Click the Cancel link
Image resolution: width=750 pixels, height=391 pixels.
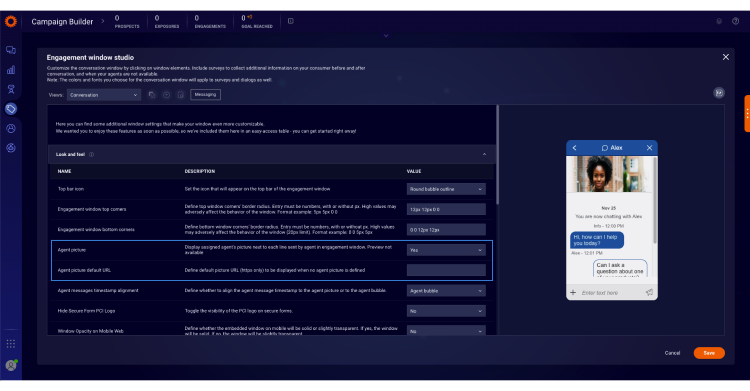(672, 353)
